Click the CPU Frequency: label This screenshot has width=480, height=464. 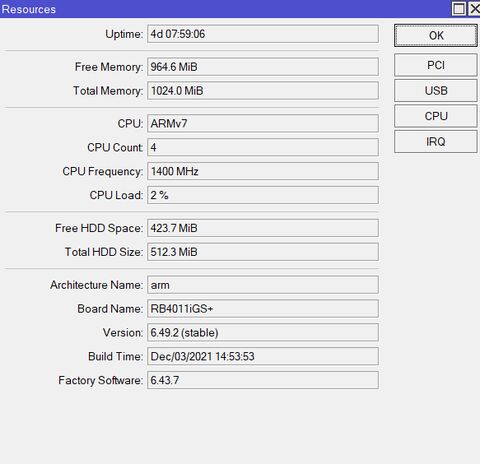tap(103, 172)
